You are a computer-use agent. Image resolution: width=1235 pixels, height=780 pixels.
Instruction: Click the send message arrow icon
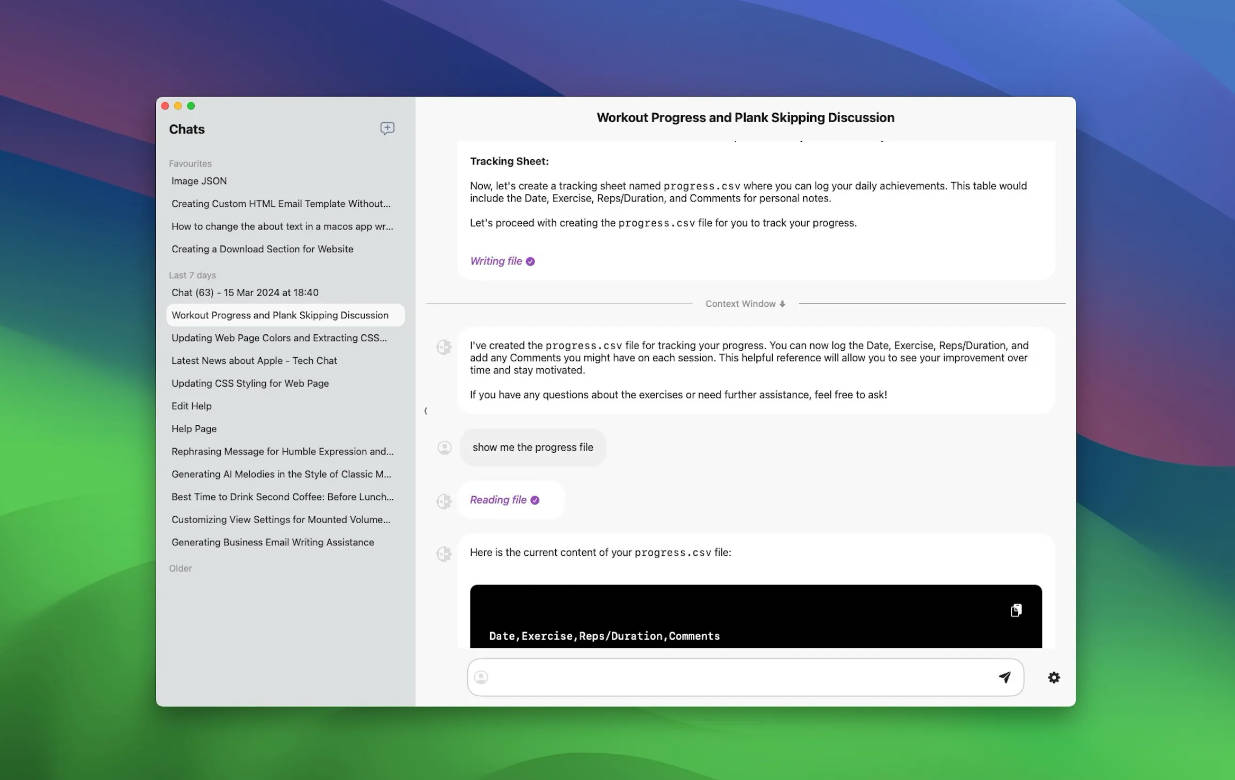(x=1004, y=677)
